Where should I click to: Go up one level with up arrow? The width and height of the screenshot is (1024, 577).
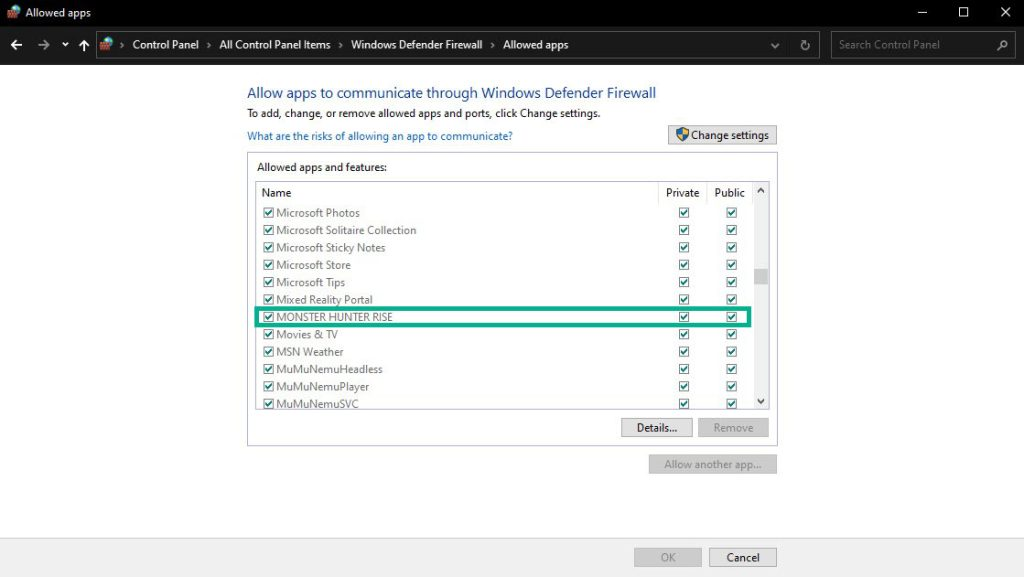coord(84,45)
